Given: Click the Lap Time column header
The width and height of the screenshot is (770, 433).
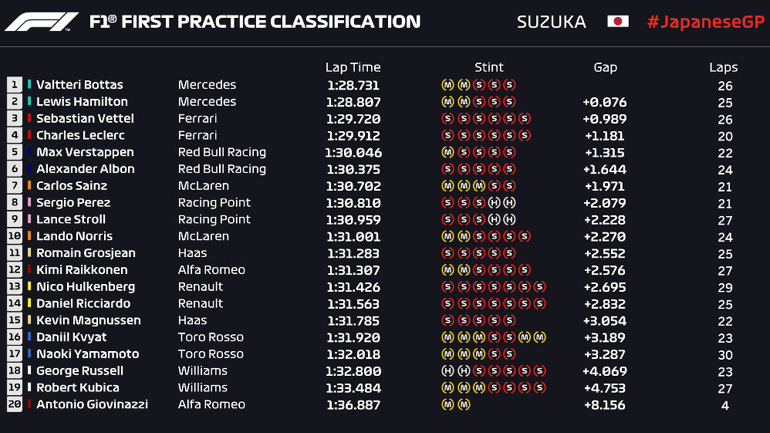Looking at the screenshot, I should (x=353, y=67).
